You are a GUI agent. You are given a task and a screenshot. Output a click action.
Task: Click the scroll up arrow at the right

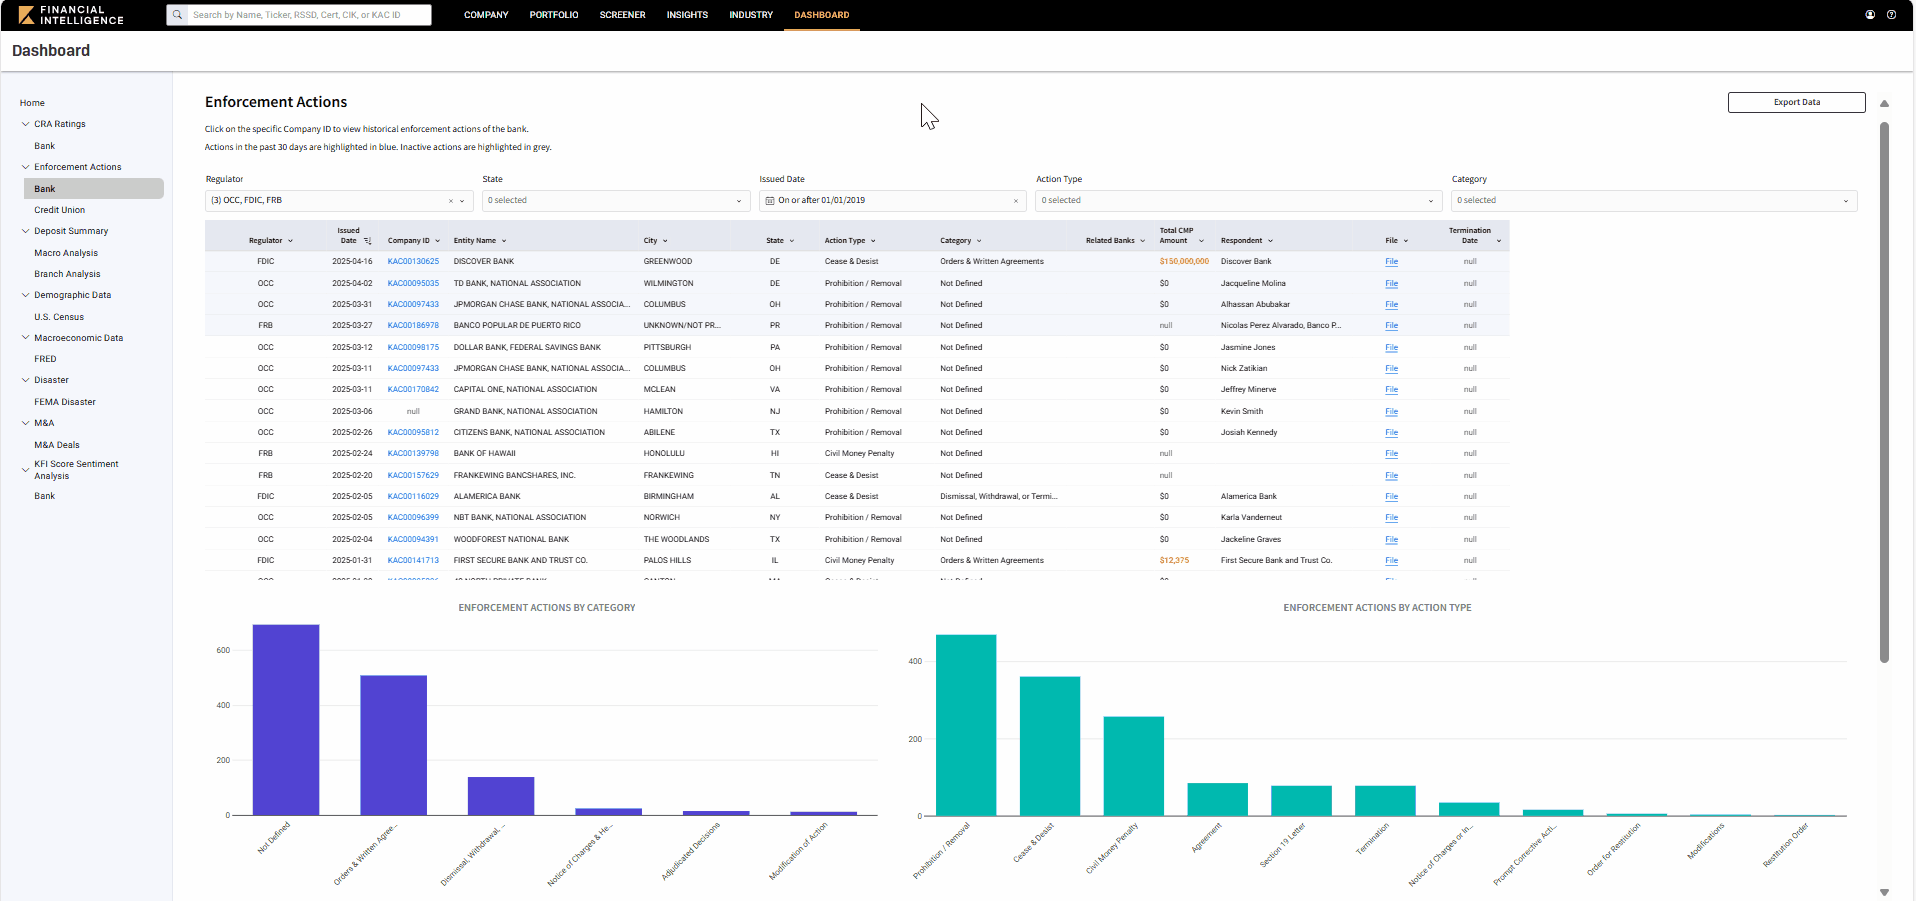[x=1884, y=104]
